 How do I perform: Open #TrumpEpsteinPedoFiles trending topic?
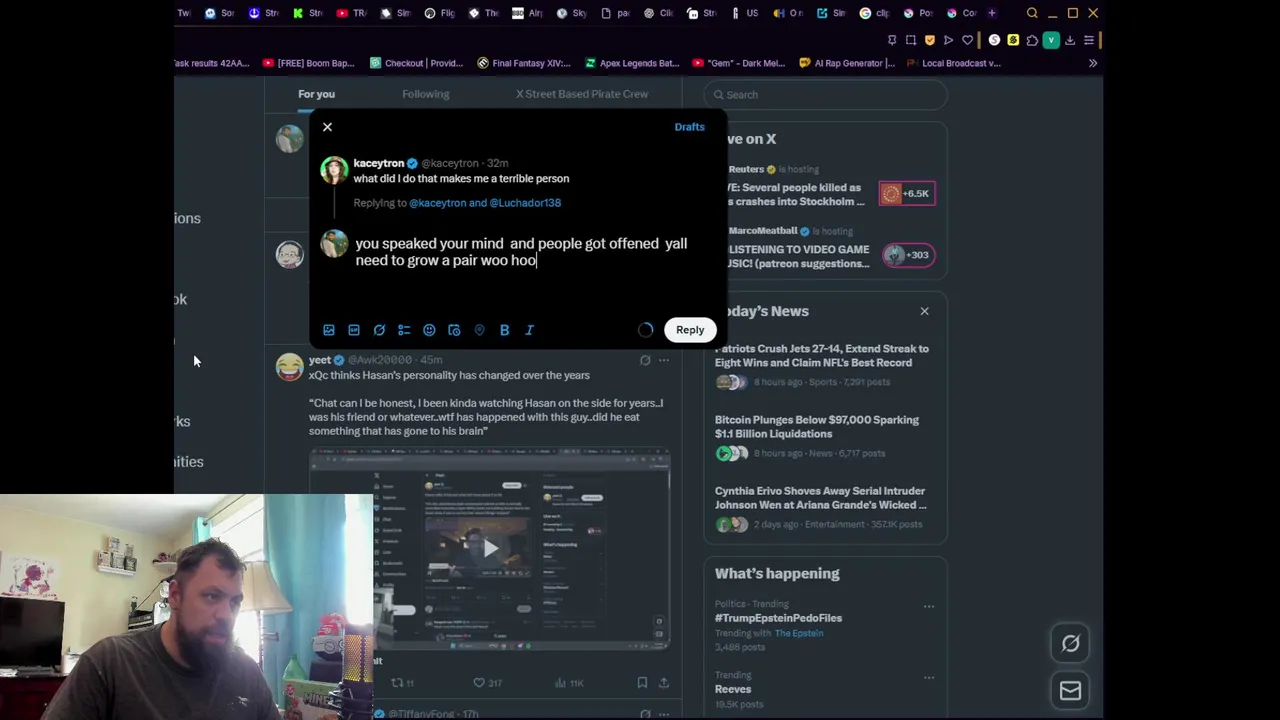click(778, 618)
